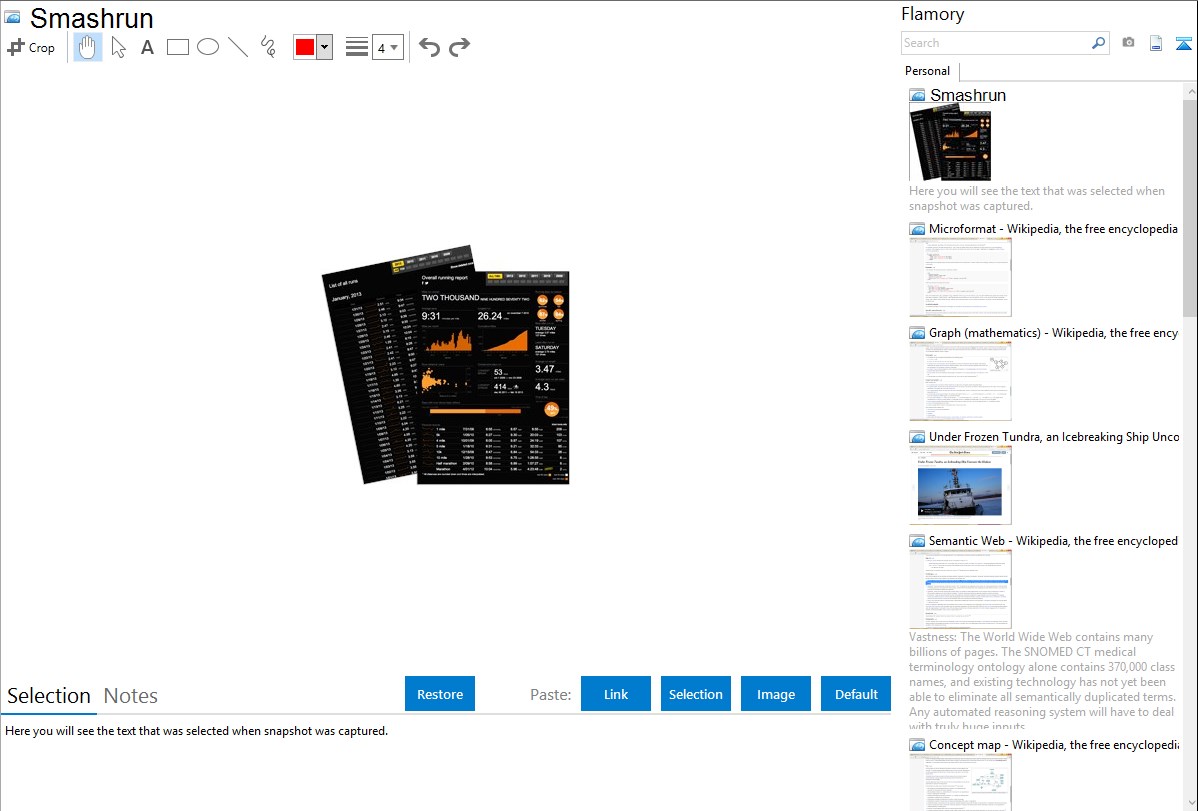Switch to the Selection tab
The height and width of the screenshot is (811, 1198).
pyautogui.click(x=49, y=696)
